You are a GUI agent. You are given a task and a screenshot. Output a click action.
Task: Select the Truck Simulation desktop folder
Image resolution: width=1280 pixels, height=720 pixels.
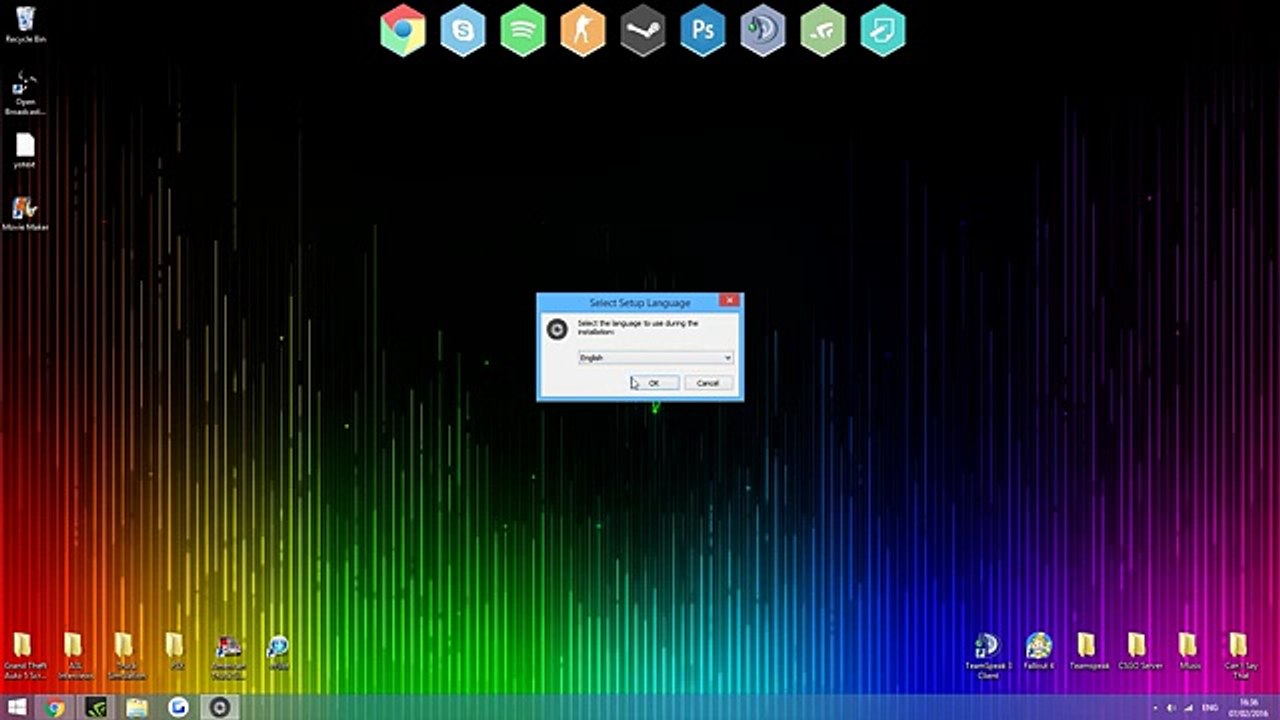(124, 655)
